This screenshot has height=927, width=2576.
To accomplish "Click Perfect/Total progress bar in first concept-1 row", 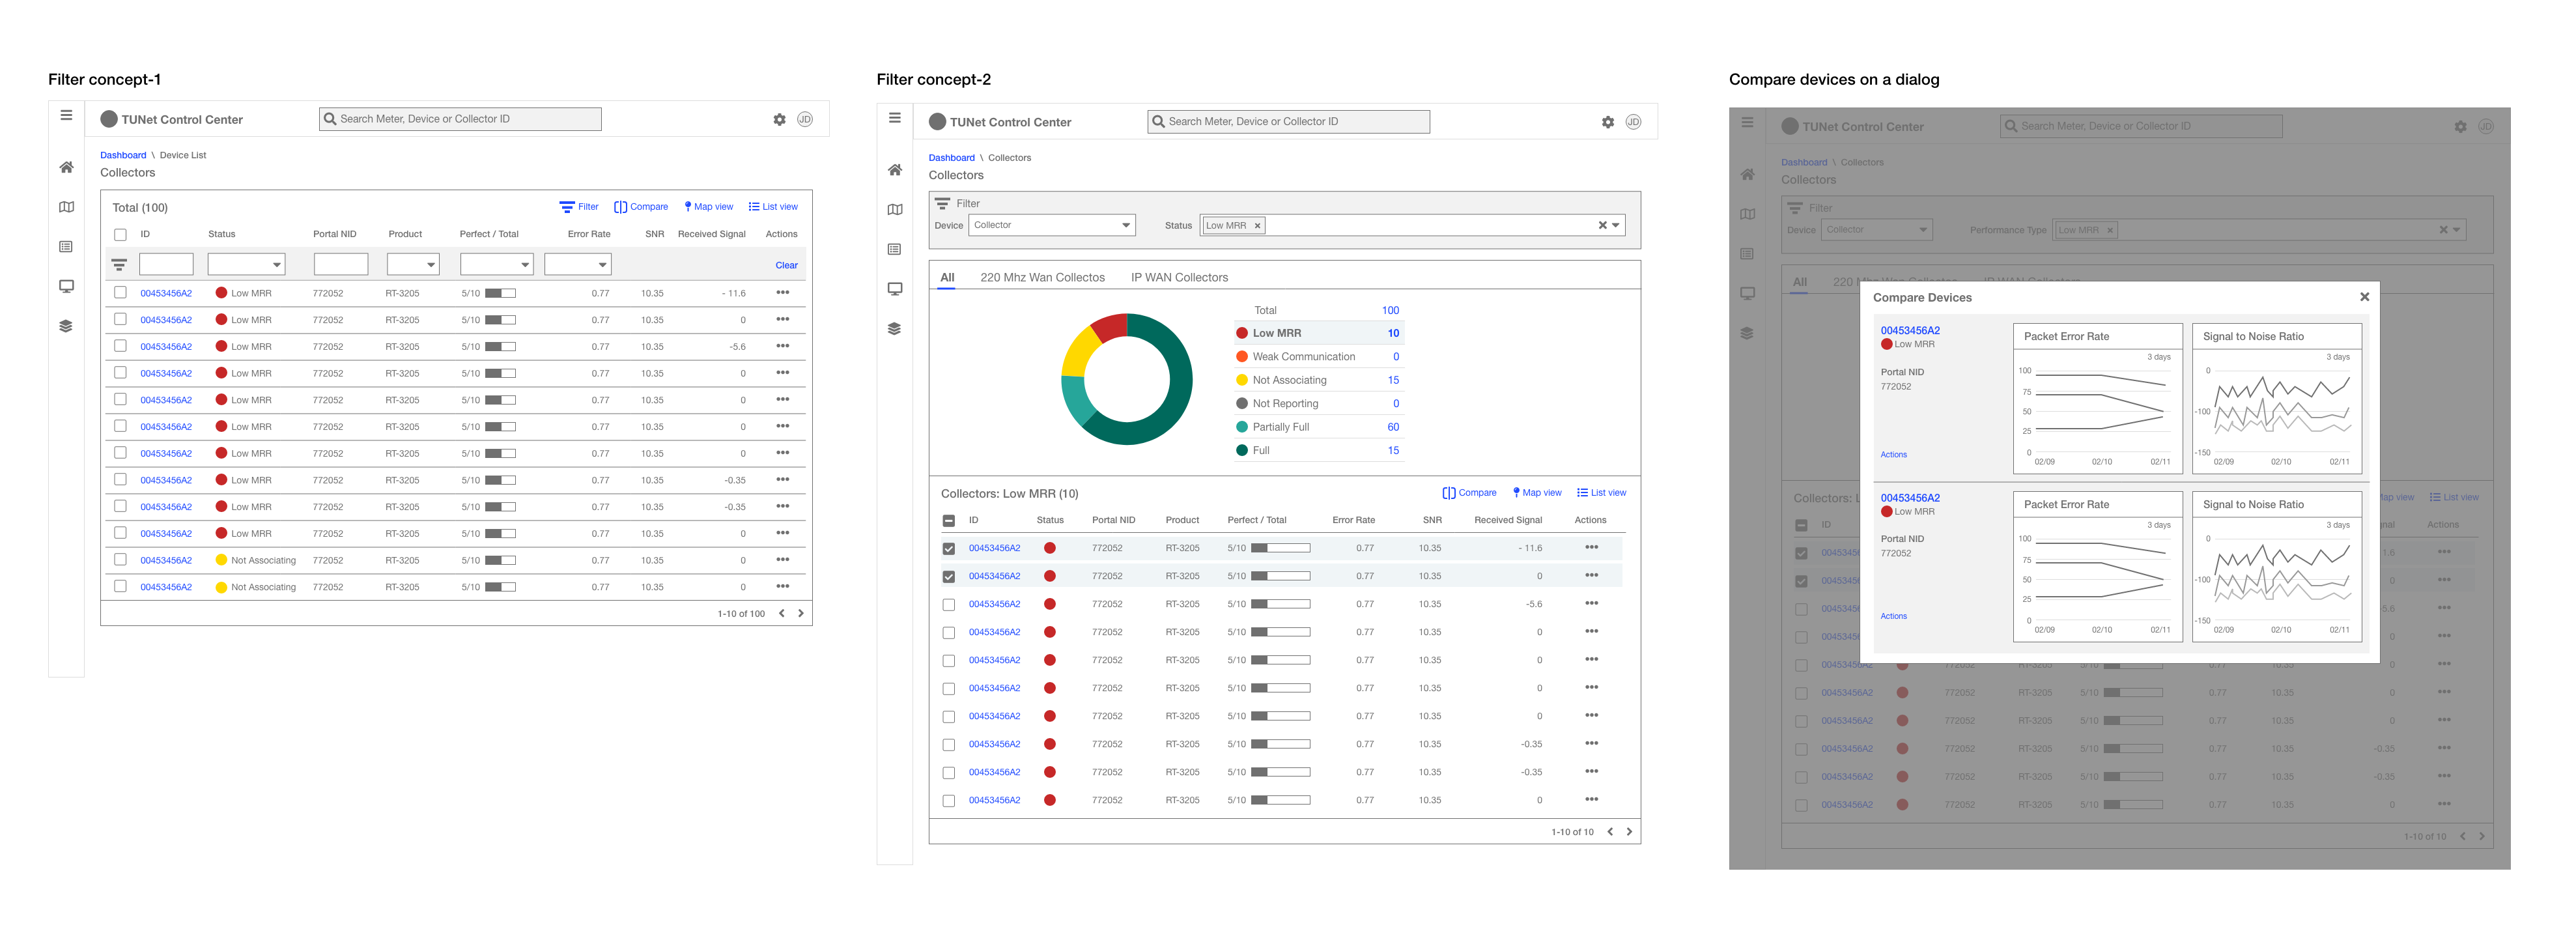I will (500, 293).
